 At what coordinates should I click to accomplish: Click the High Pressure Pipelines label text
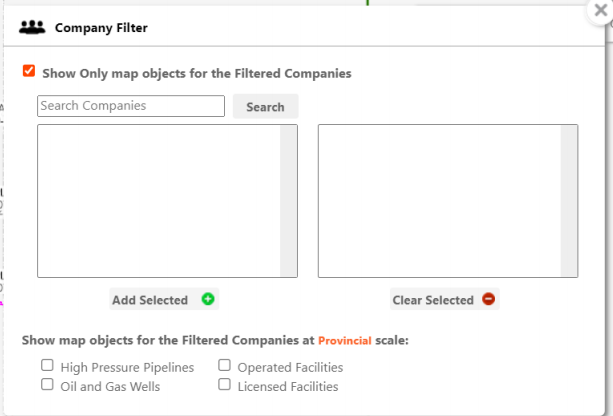coord(127,367)
